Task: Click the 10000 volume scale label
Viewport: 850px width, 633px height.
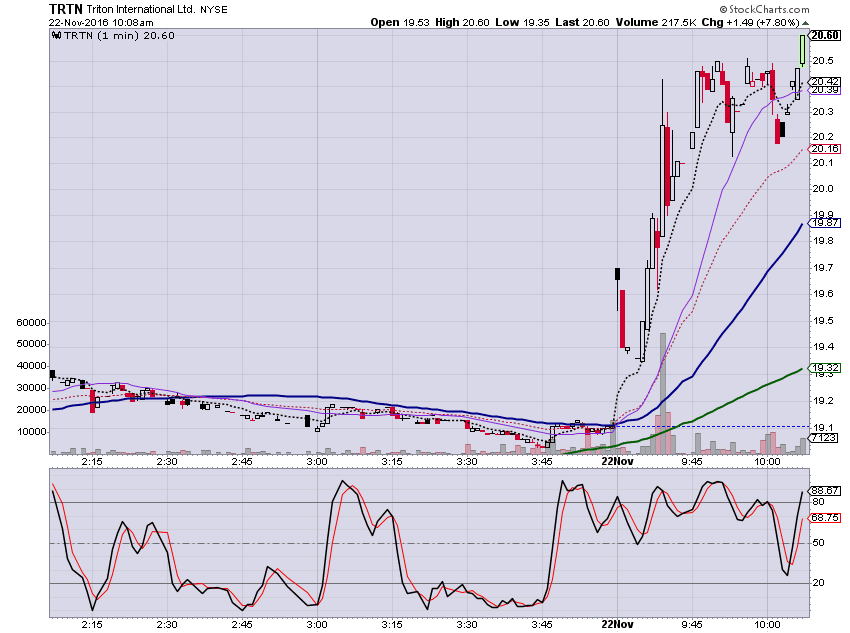Action: 31,432
